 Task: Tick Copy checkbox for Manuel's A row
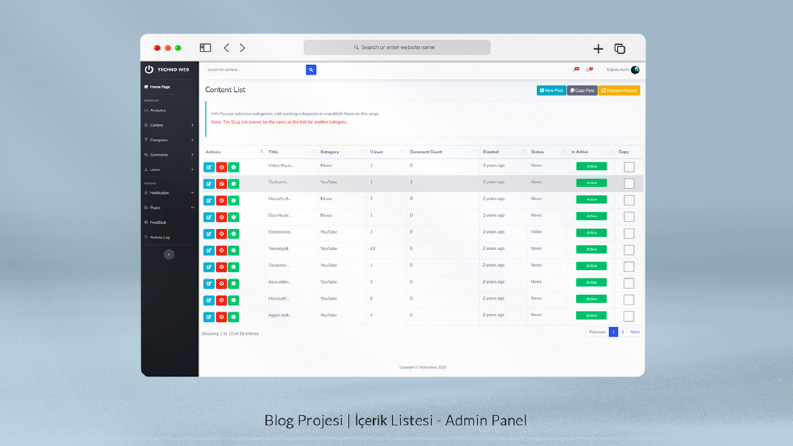[629, 200]
